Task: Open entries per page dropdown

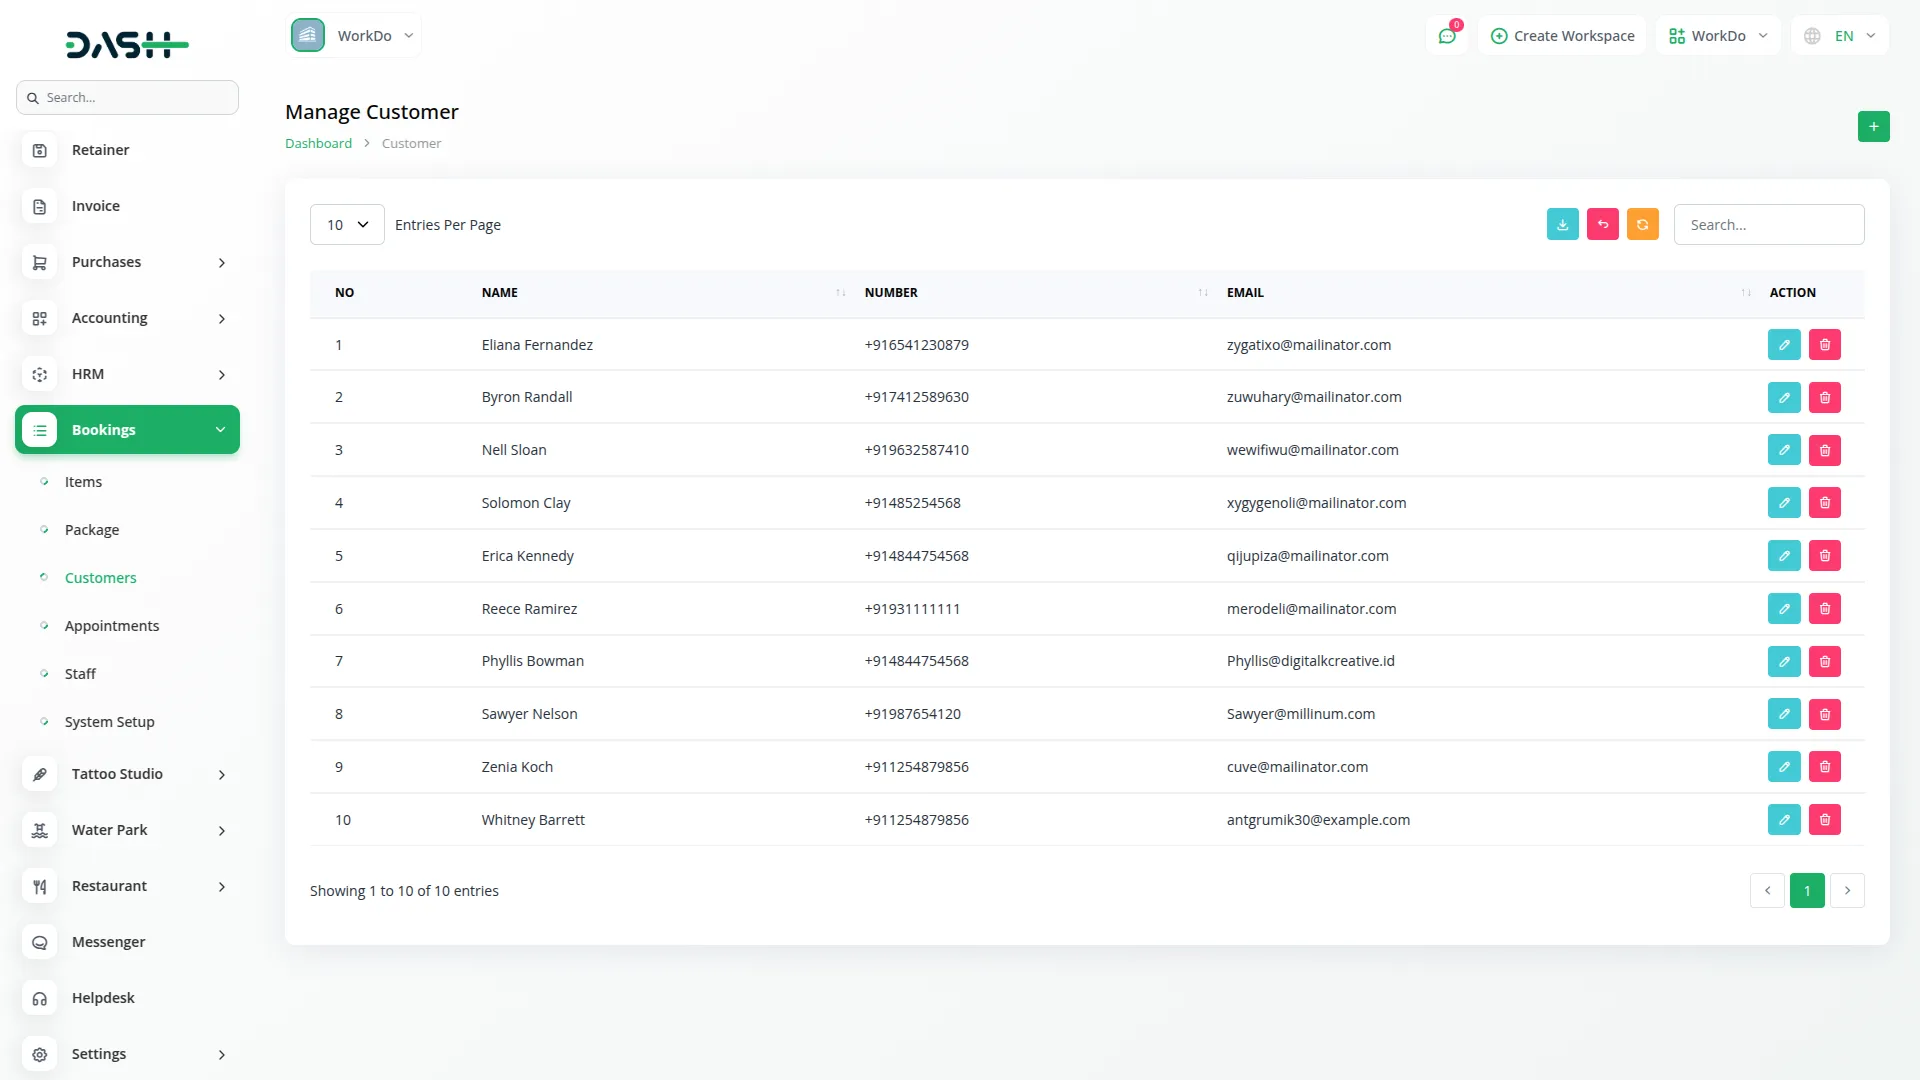Action: point(346,224)
